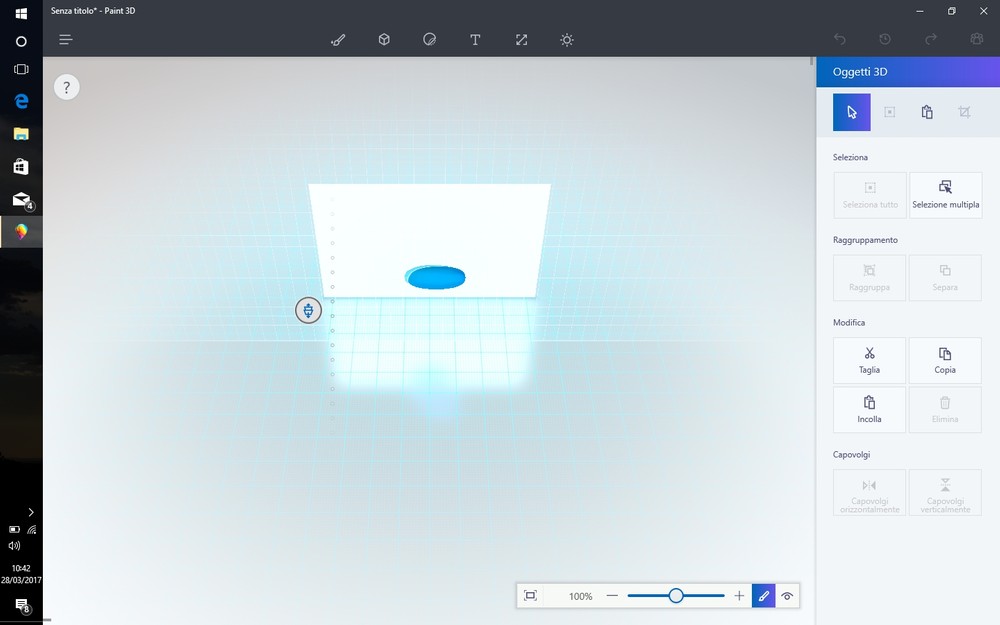
Task: Select the Art tools brush icon
Action: 338,40
